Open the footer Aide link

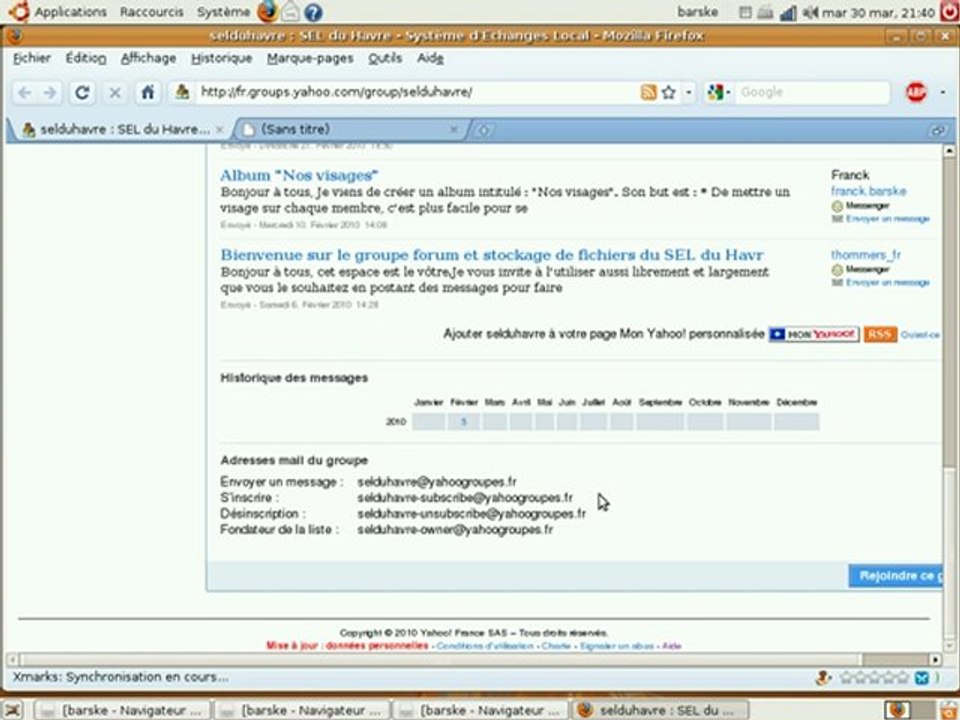672,646
